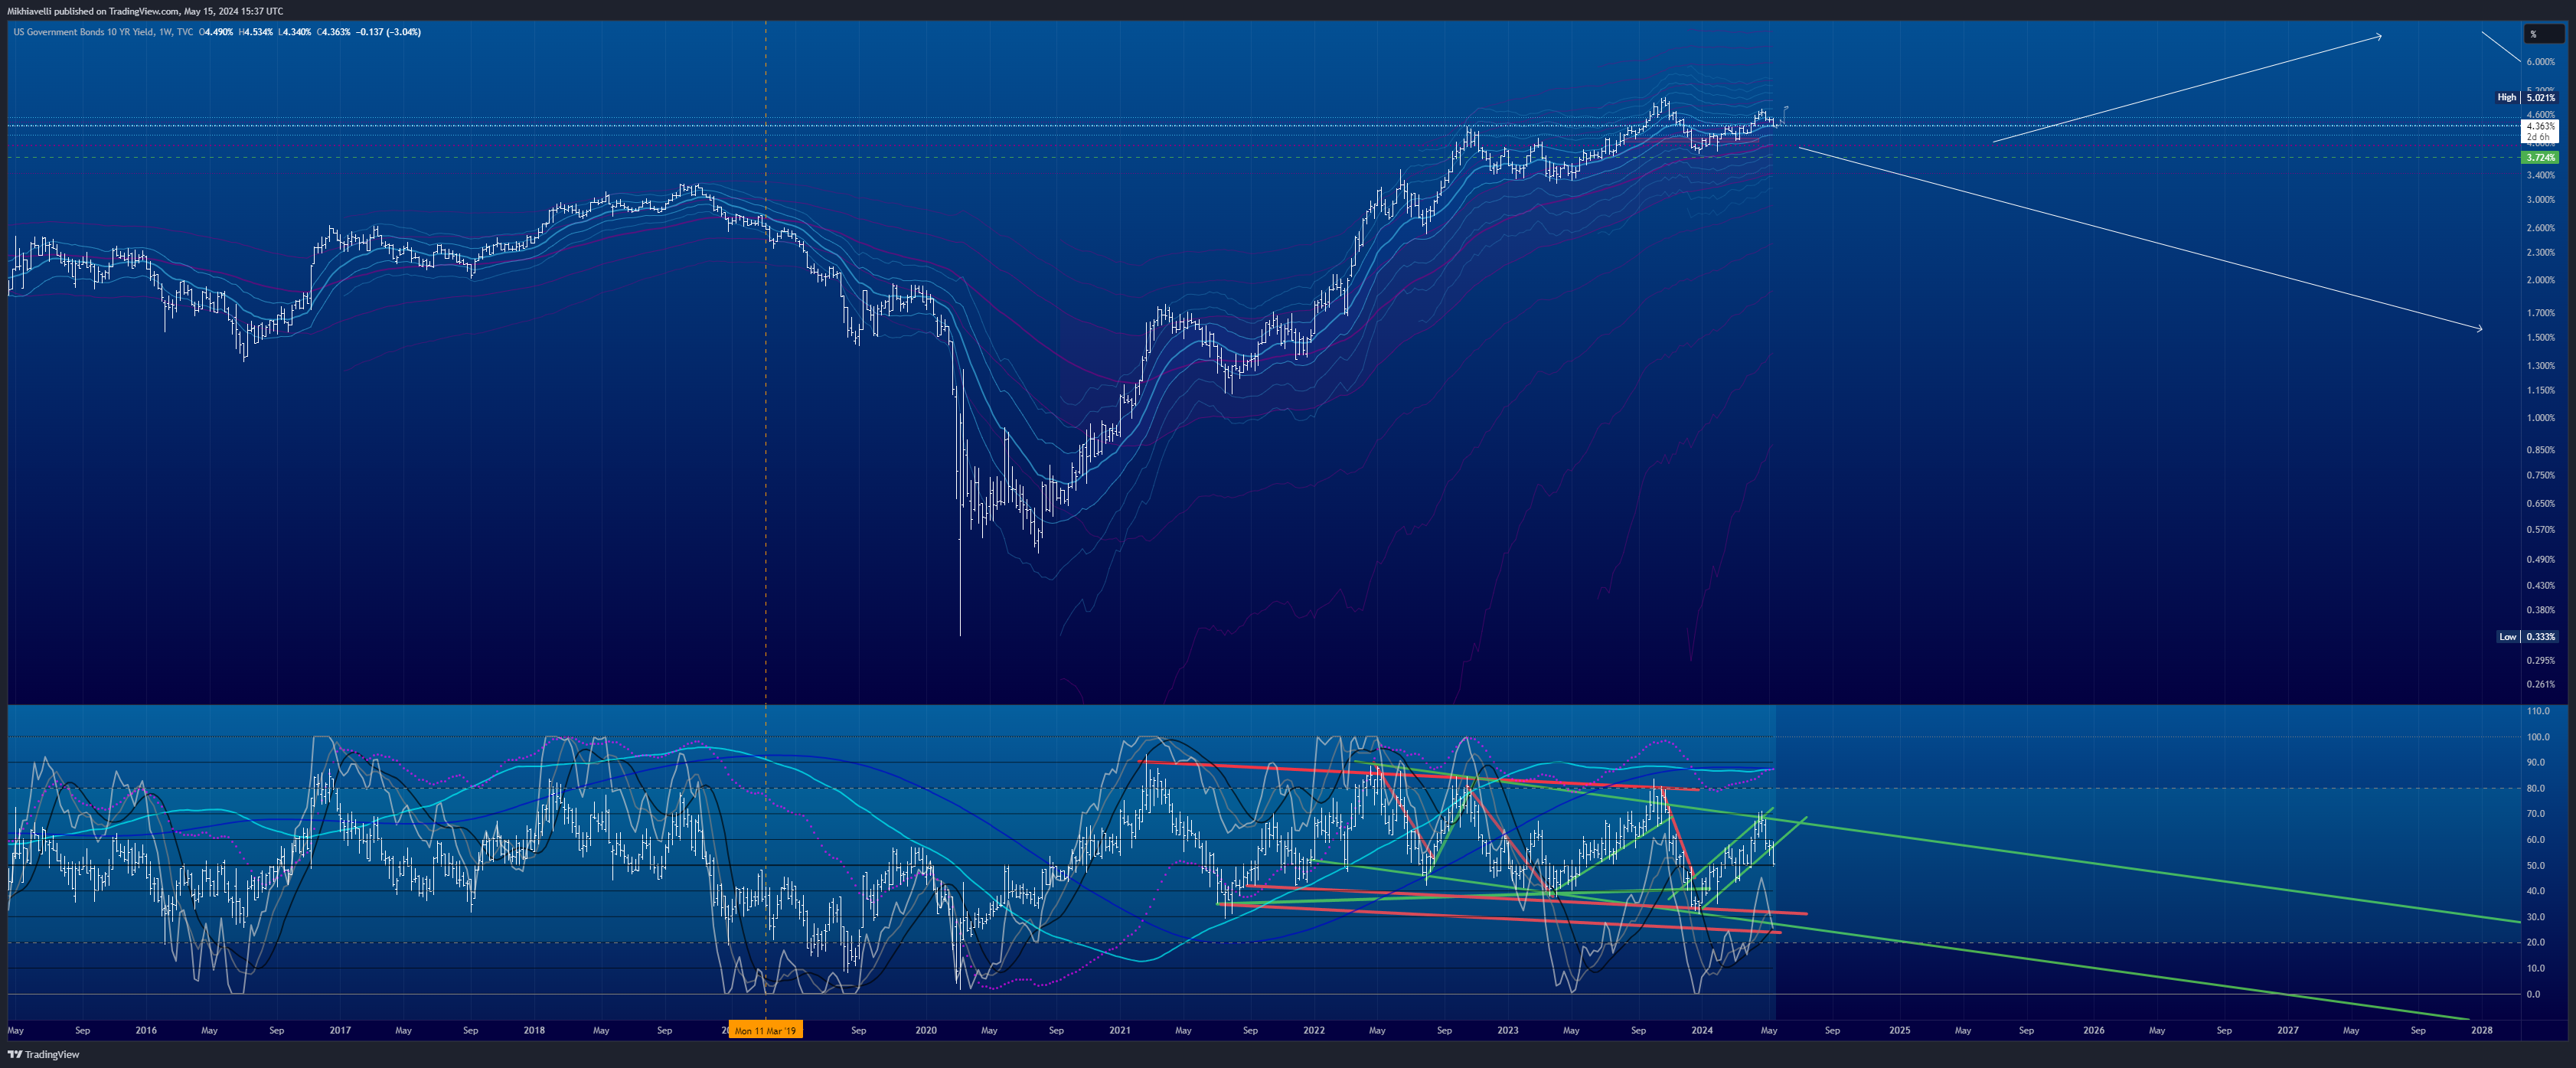Screen dimensions: 2576x1068
Task: Click the 50.0 oscillator axis label
Action: pos(2536,865)
